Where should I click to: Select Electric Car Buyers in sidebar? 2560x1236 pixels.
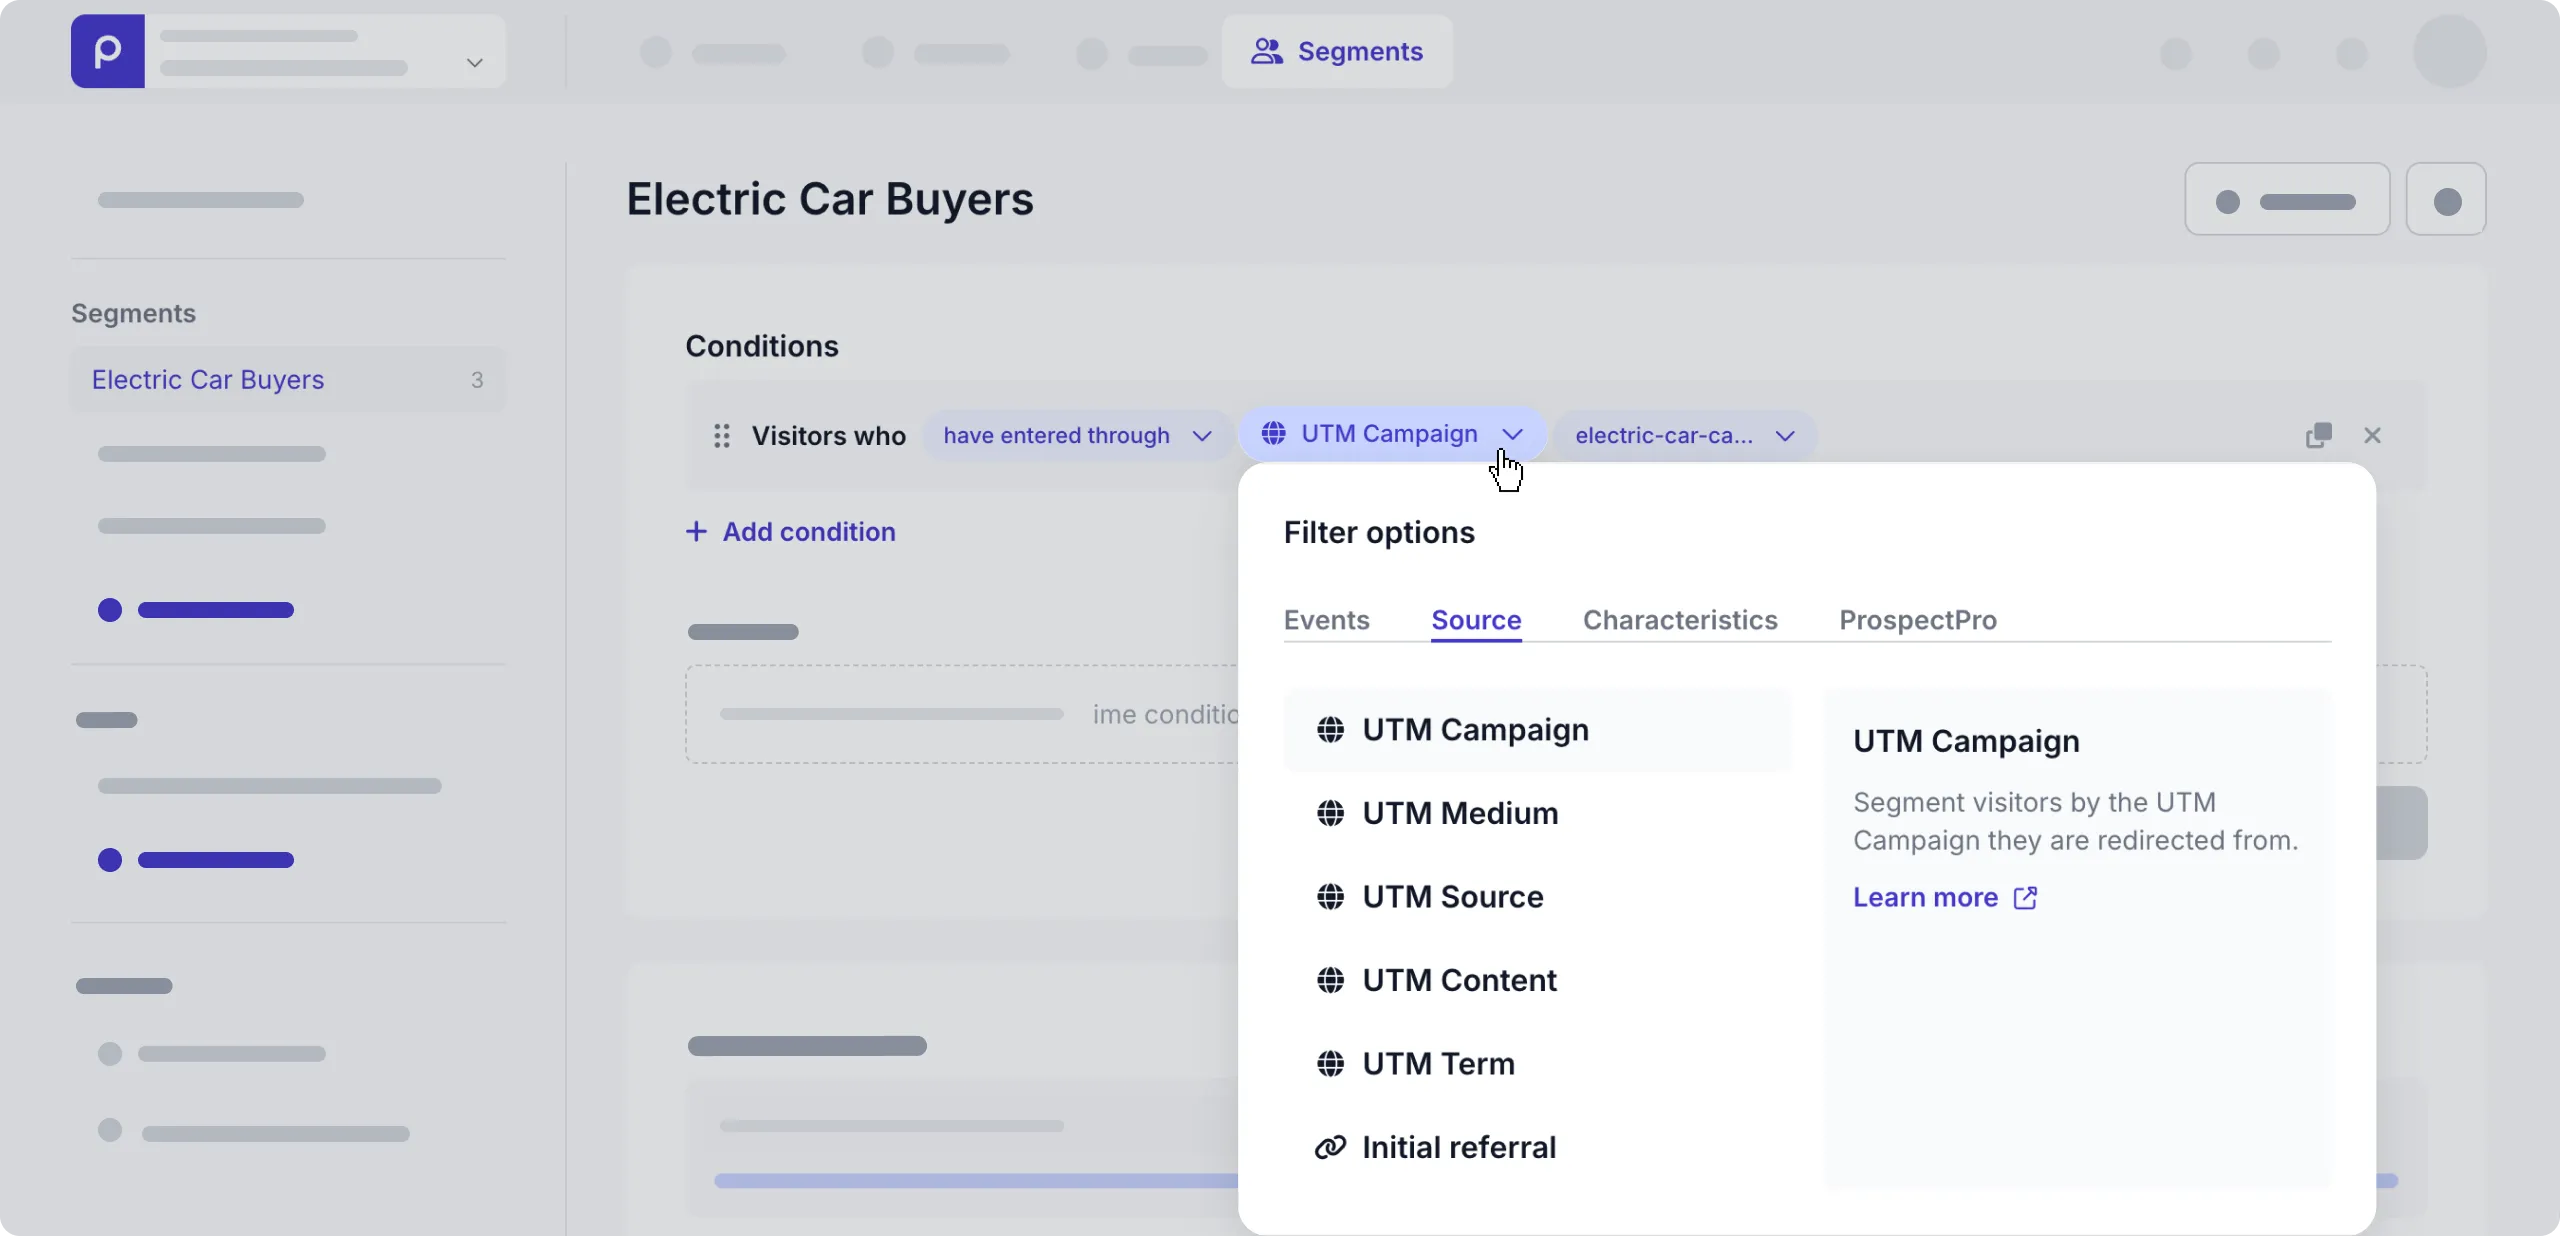(208, 380)
